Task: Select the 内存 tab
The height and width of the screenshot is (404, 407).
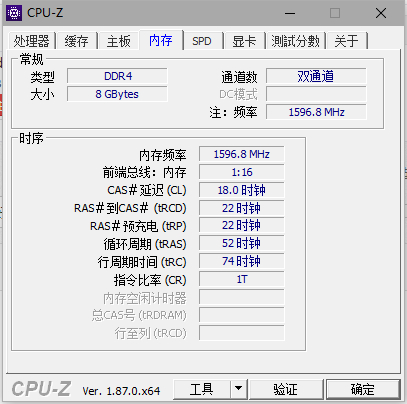Action: point(161,40)
